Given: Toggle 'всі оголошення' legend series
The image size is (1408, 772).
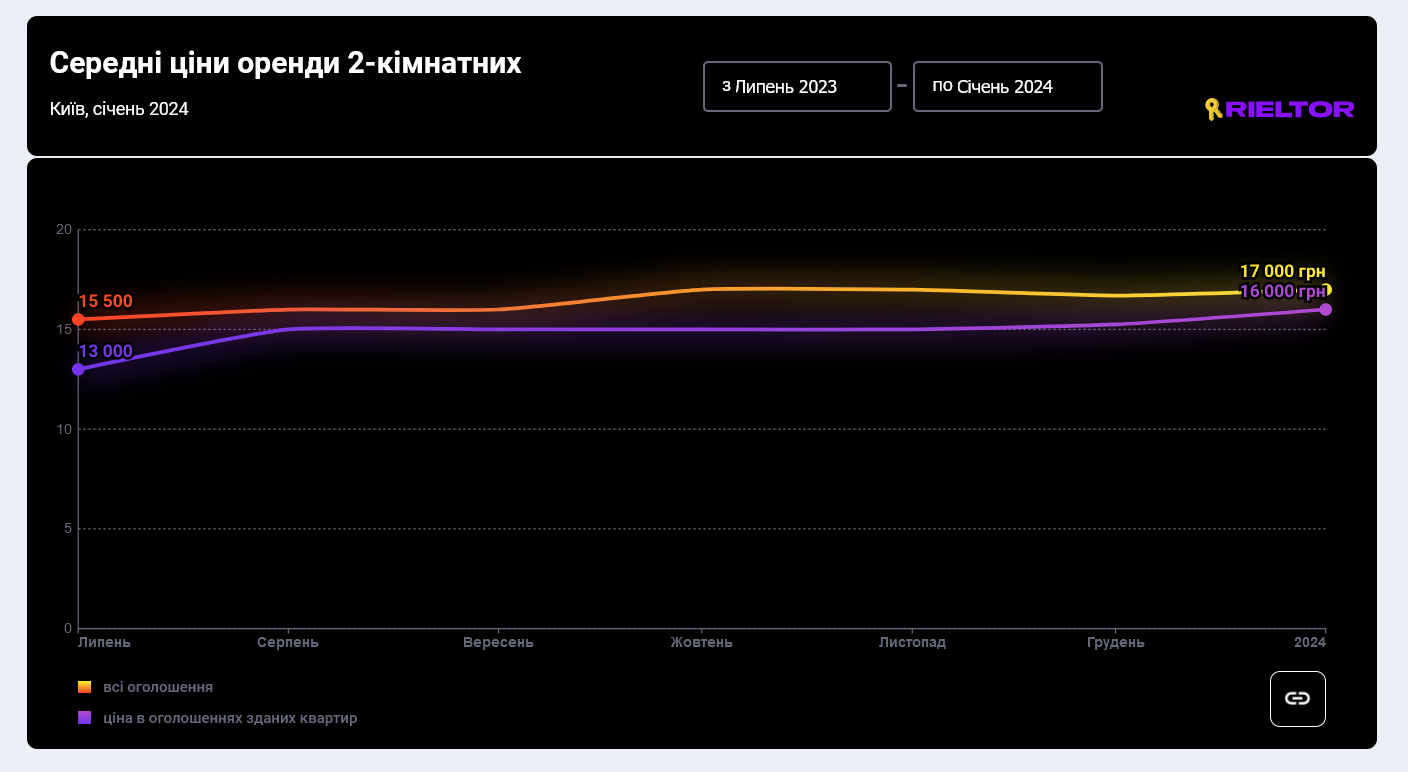Looking at the screenshot, I should coord(145,687).
